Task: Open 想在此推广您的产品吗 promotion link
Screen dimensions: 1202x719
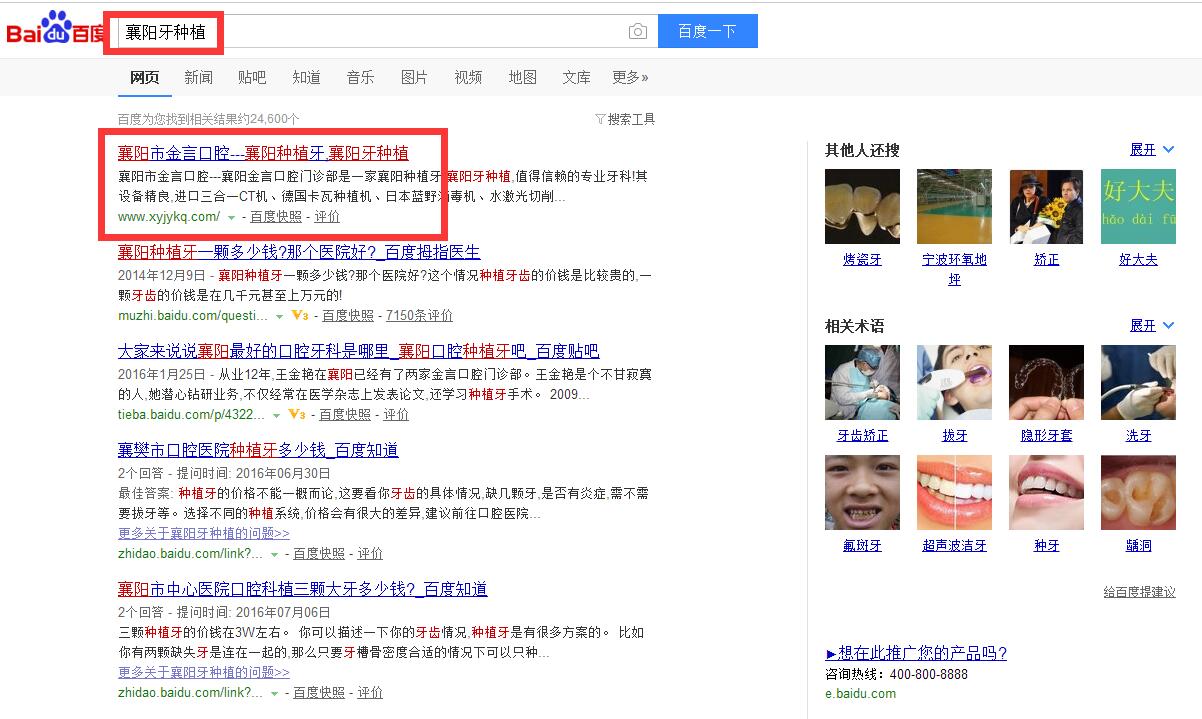Action: 916,653
